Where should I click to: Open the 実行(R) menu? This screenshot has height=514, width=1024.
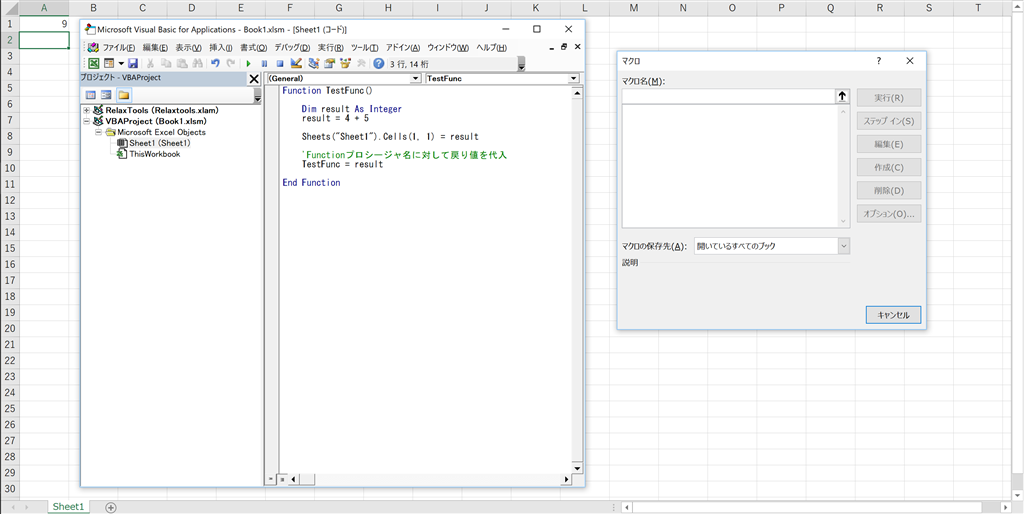pyautogui.click(x=330, y=48)
